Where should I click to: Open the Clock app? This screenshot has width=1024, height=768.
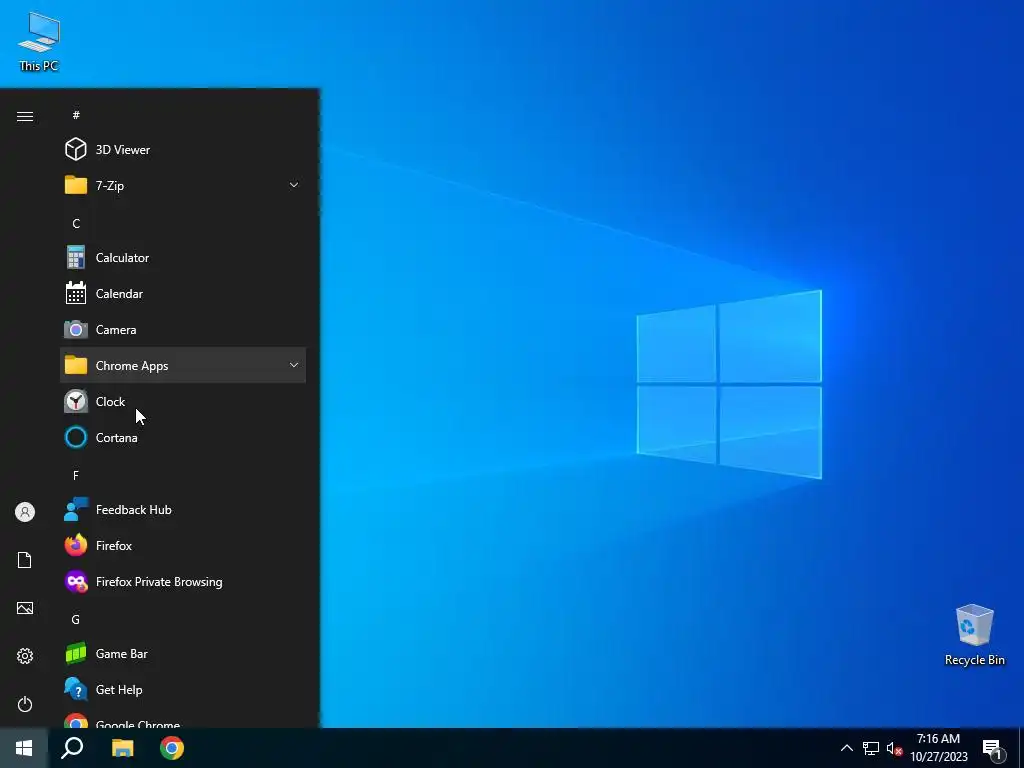pyautogui.click(x=183, y=401)
